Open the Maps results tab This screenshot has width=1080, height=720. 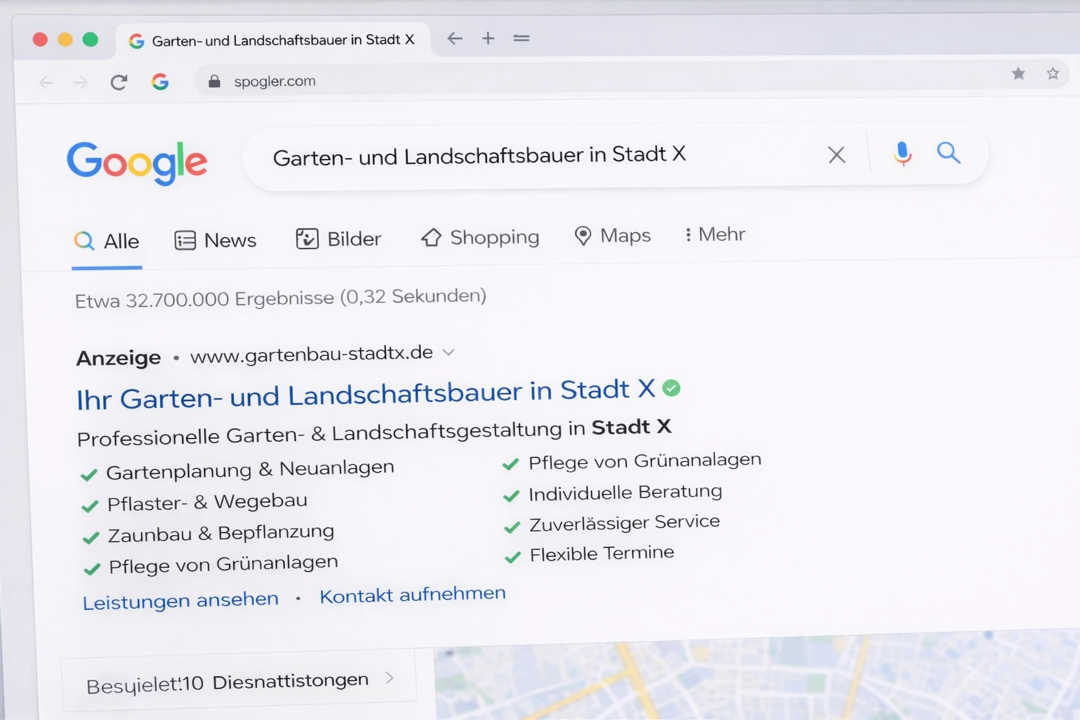click(612, 236)
